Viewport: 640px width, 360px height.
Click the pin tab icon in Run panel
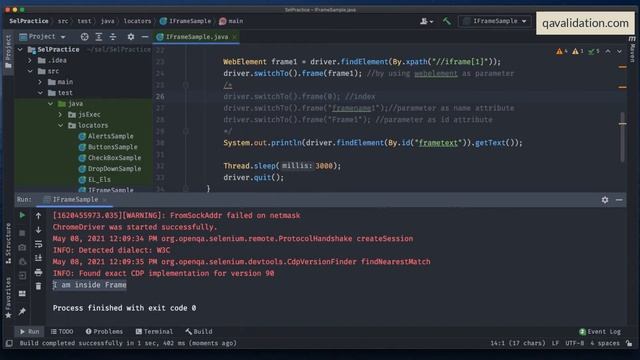coord(22,311)
